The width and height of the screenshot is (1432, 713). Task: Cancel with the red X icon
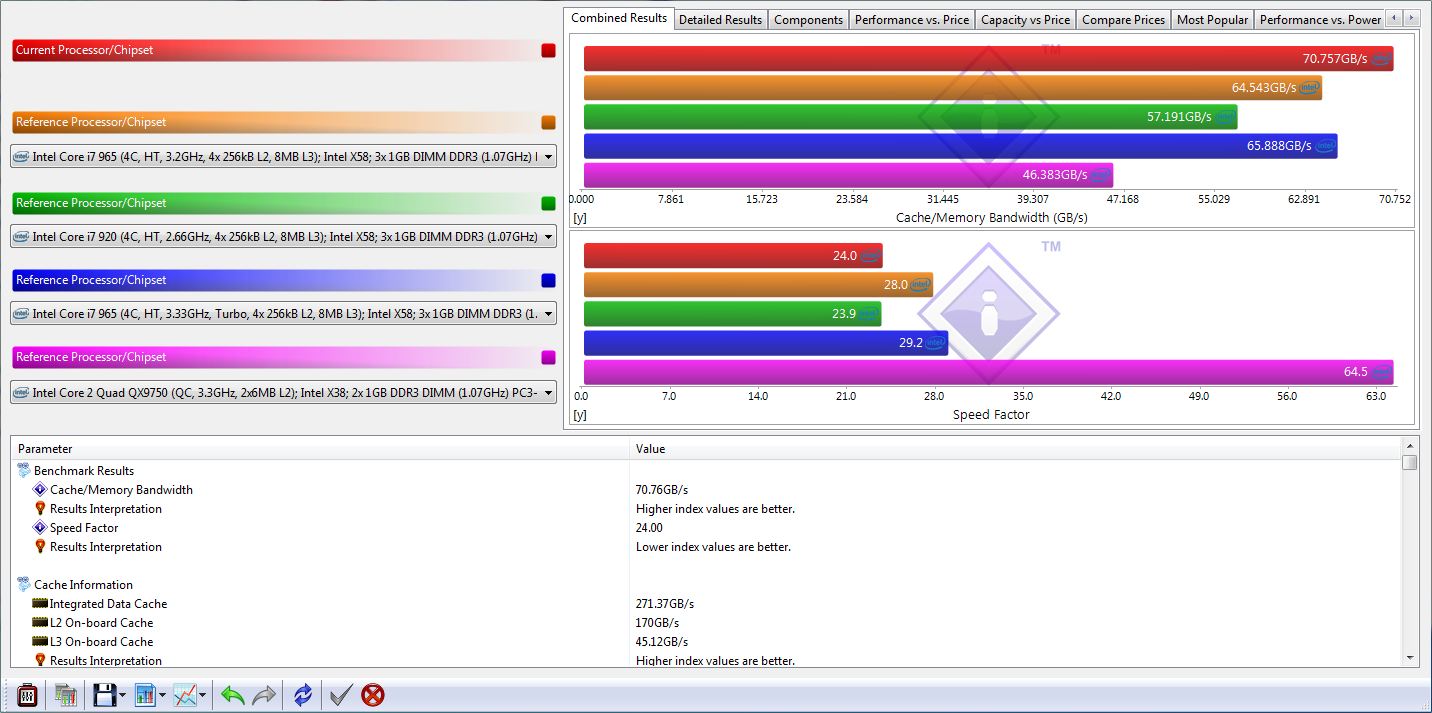373,695
